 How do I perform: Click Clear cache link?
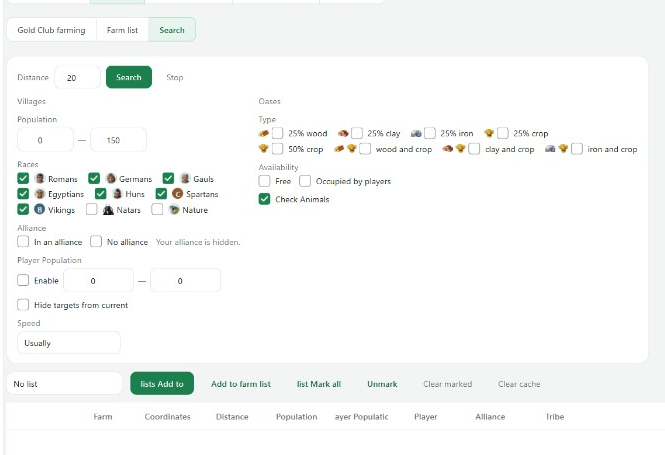coord(519,384)
